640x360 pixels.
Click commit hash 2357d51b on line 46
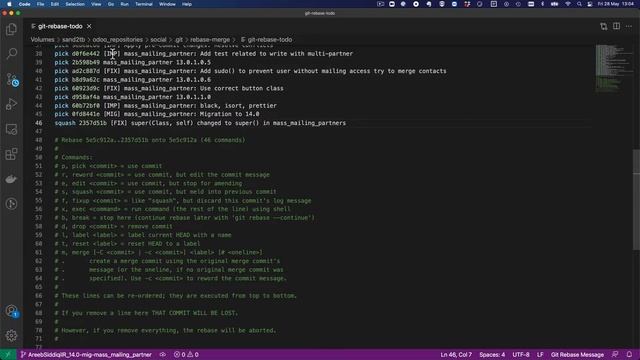click(93, 123)
